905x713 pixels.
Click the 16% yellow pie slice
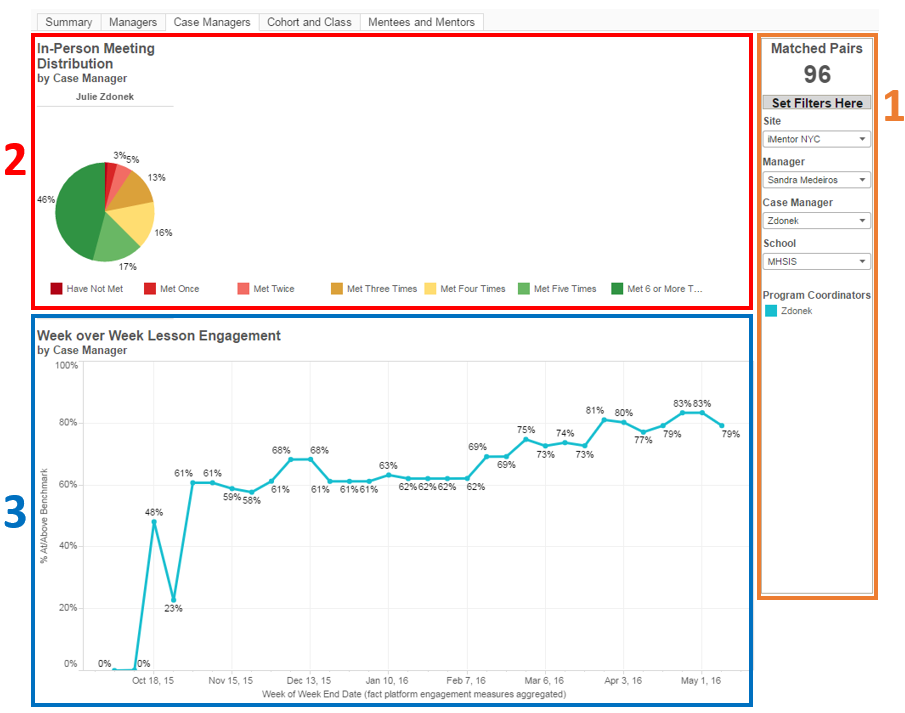click(134, 222)
